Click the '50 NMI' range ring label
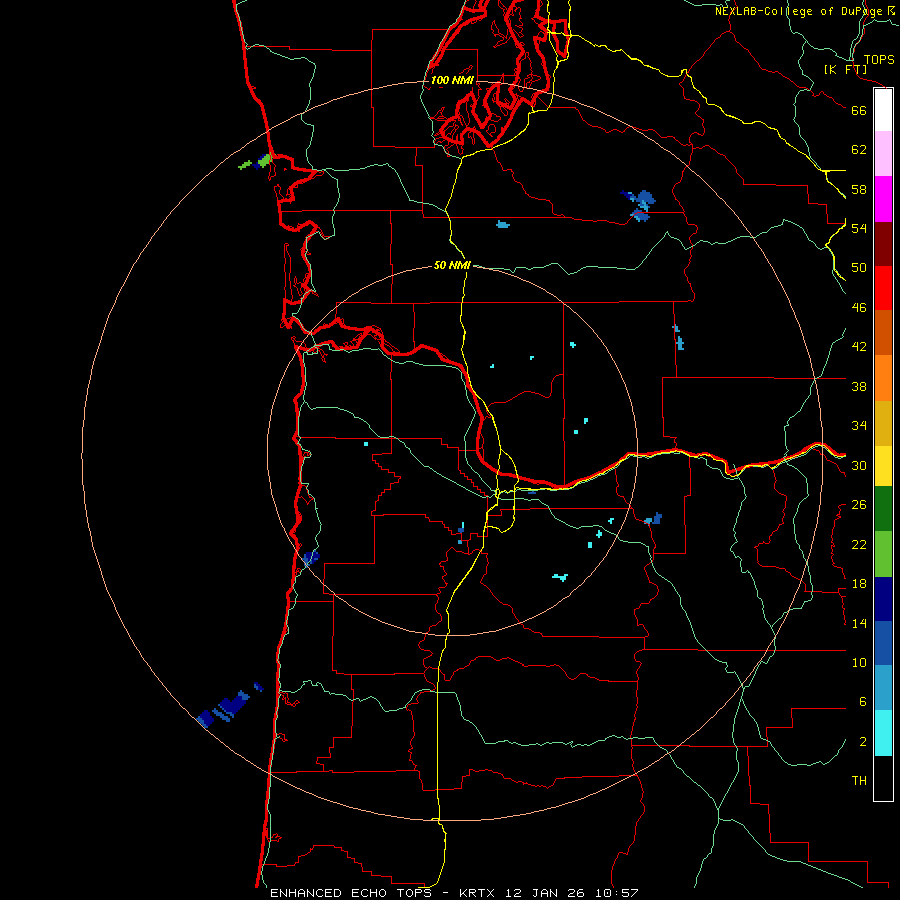The image size is (900, 900). [x=452, y=265]
